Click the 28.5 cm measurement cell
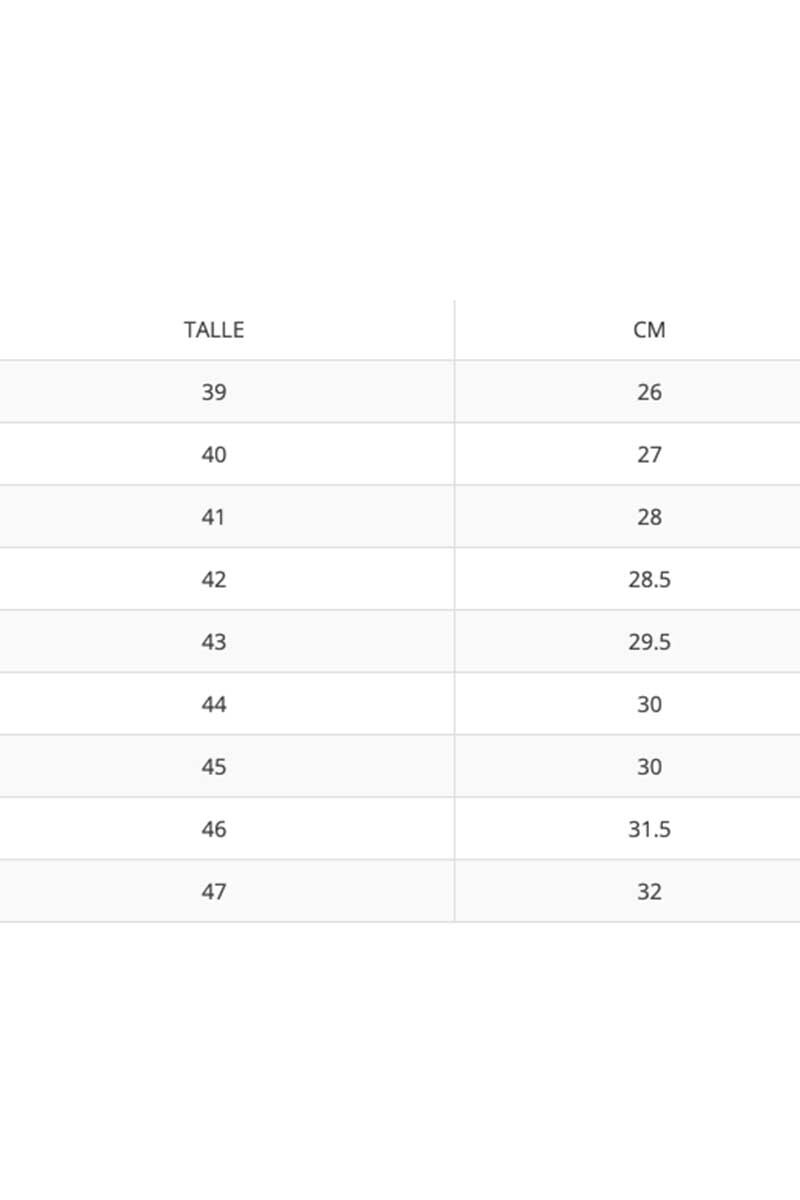 coord(649,580)
